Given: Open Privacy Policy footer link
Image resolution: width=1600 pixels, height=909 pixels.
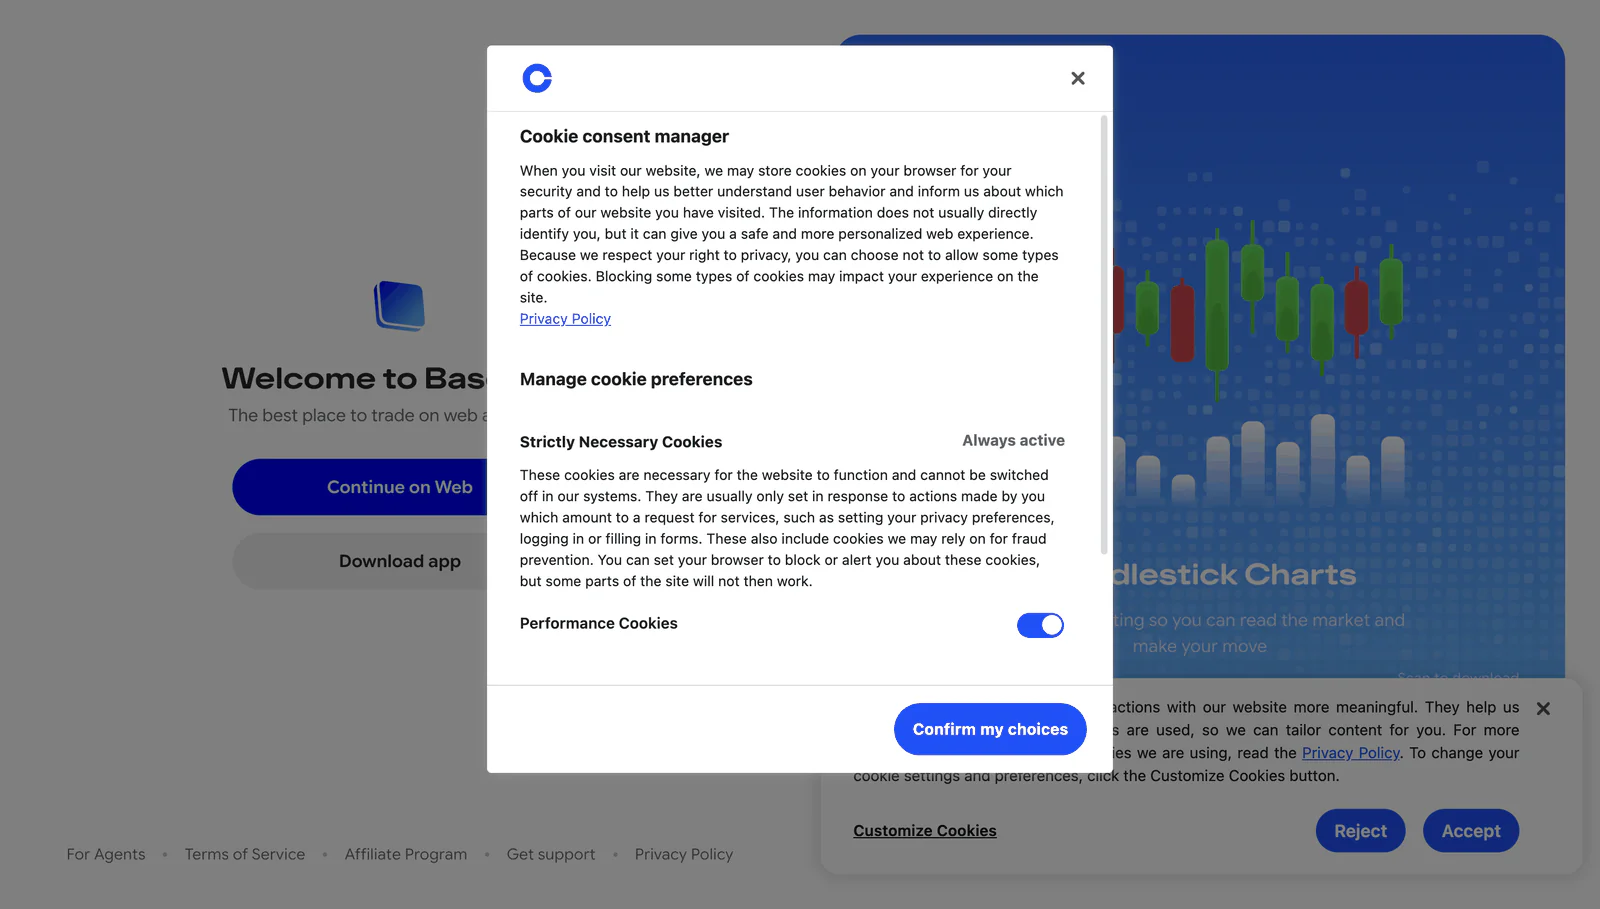Looking at the screenshot, I should coord(684,854).
